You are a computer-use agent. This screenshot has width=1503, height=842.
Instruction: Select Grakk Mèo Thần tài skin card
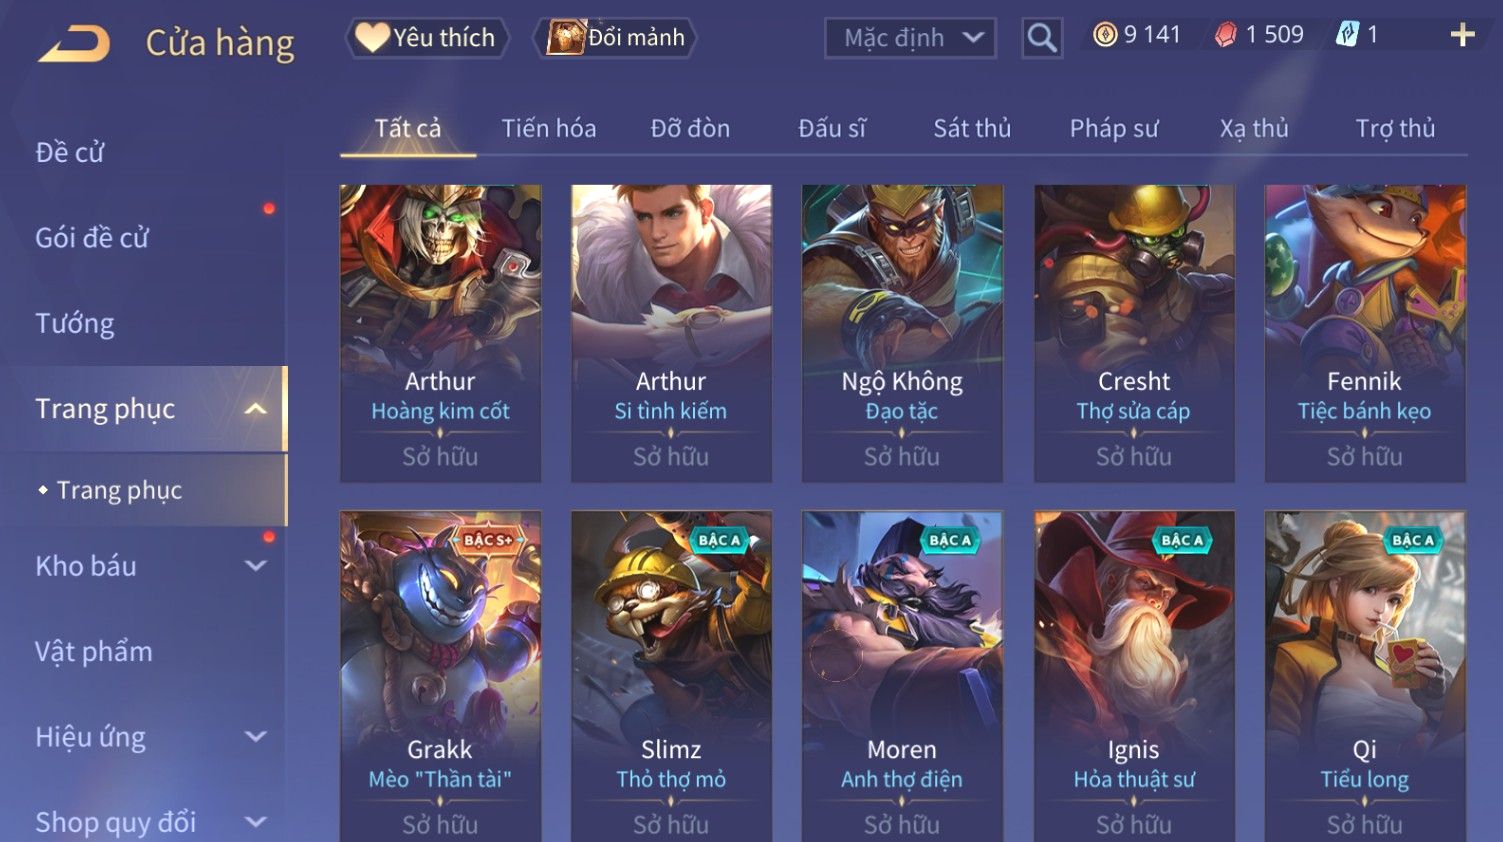440,676
